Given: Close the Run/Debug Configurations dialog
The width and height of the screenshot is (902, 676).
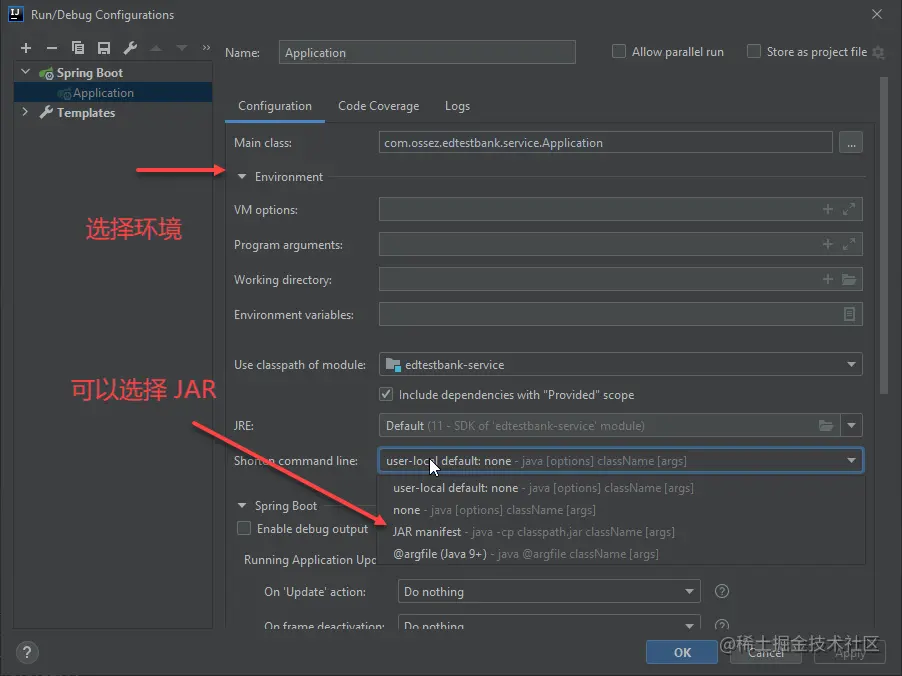Looking at the screenshot, I should tap(877, 14).
